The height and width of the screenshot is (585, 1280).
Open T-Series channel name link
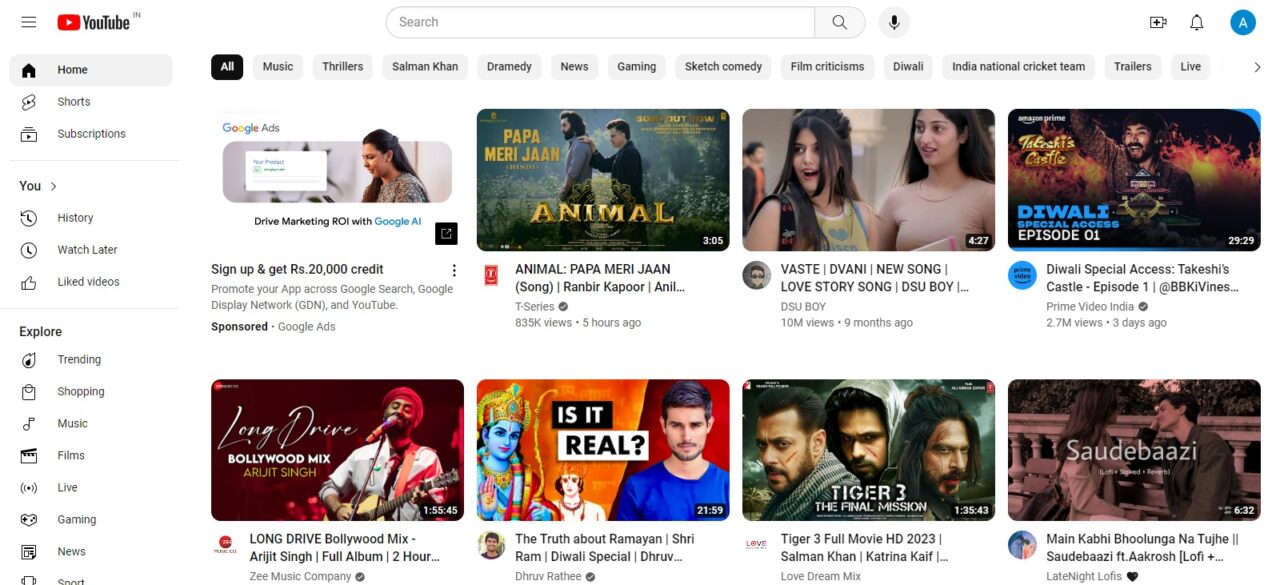[535, 307]
